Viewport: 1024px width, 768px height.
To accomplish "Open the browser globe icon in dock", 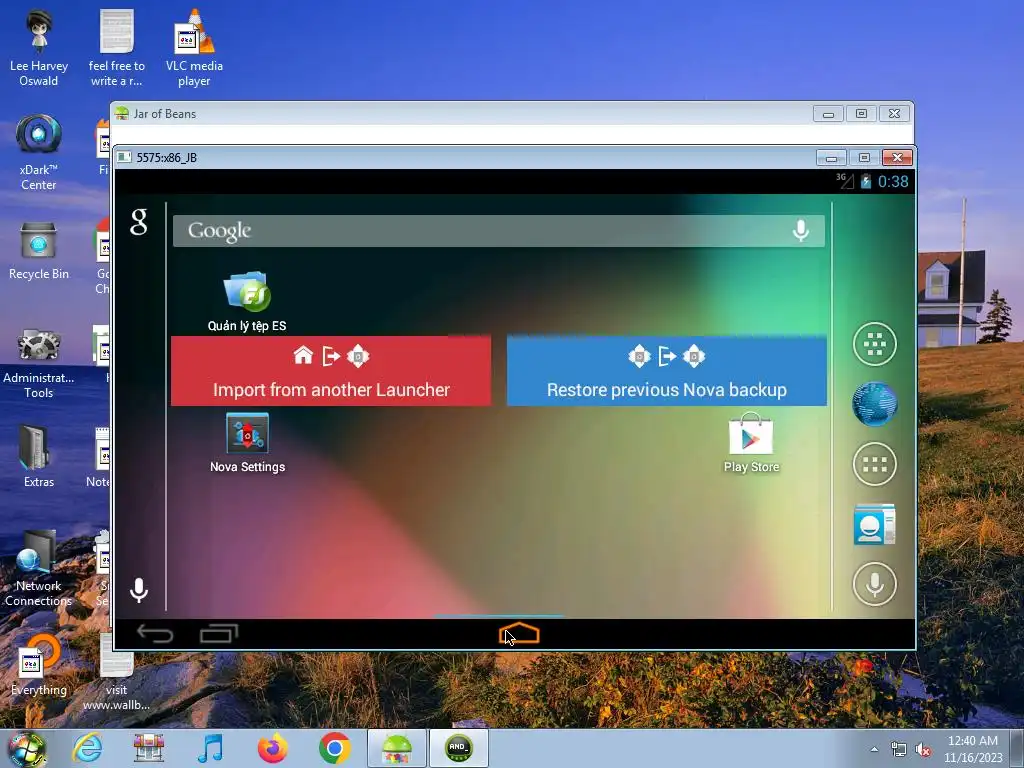I will pyautogui.click(x=874, y=404).
